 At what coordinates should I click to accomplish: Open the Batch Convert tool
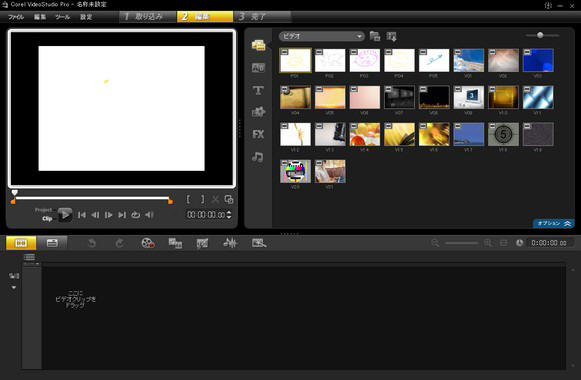click(175, 243)
